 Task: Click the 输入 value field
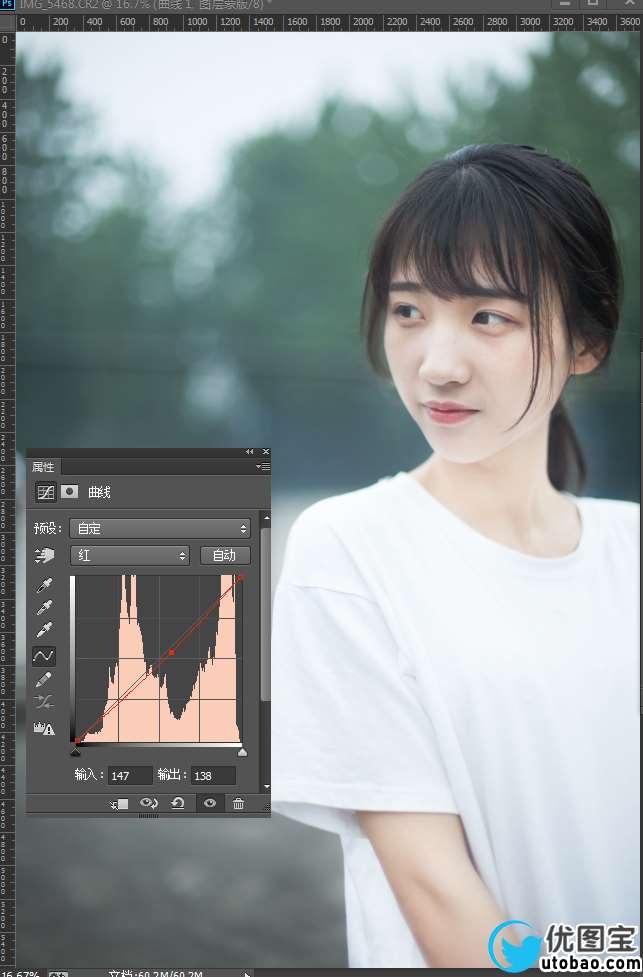[130, 776]
